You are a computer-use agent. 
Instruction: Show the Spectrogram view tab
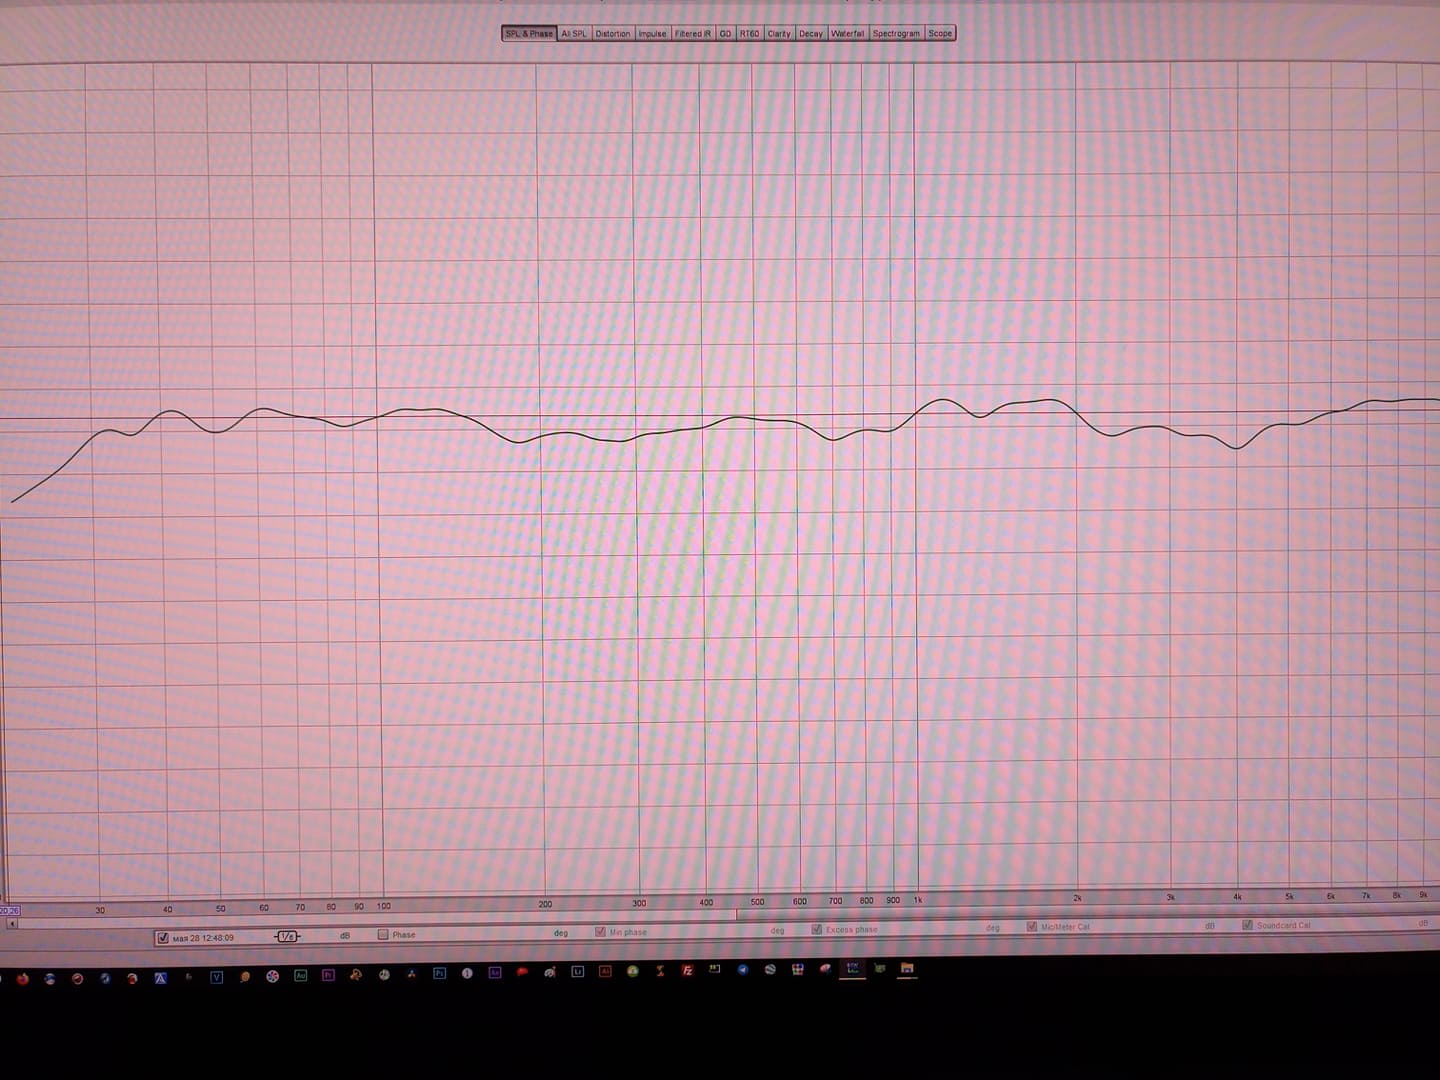click(895, 34)
